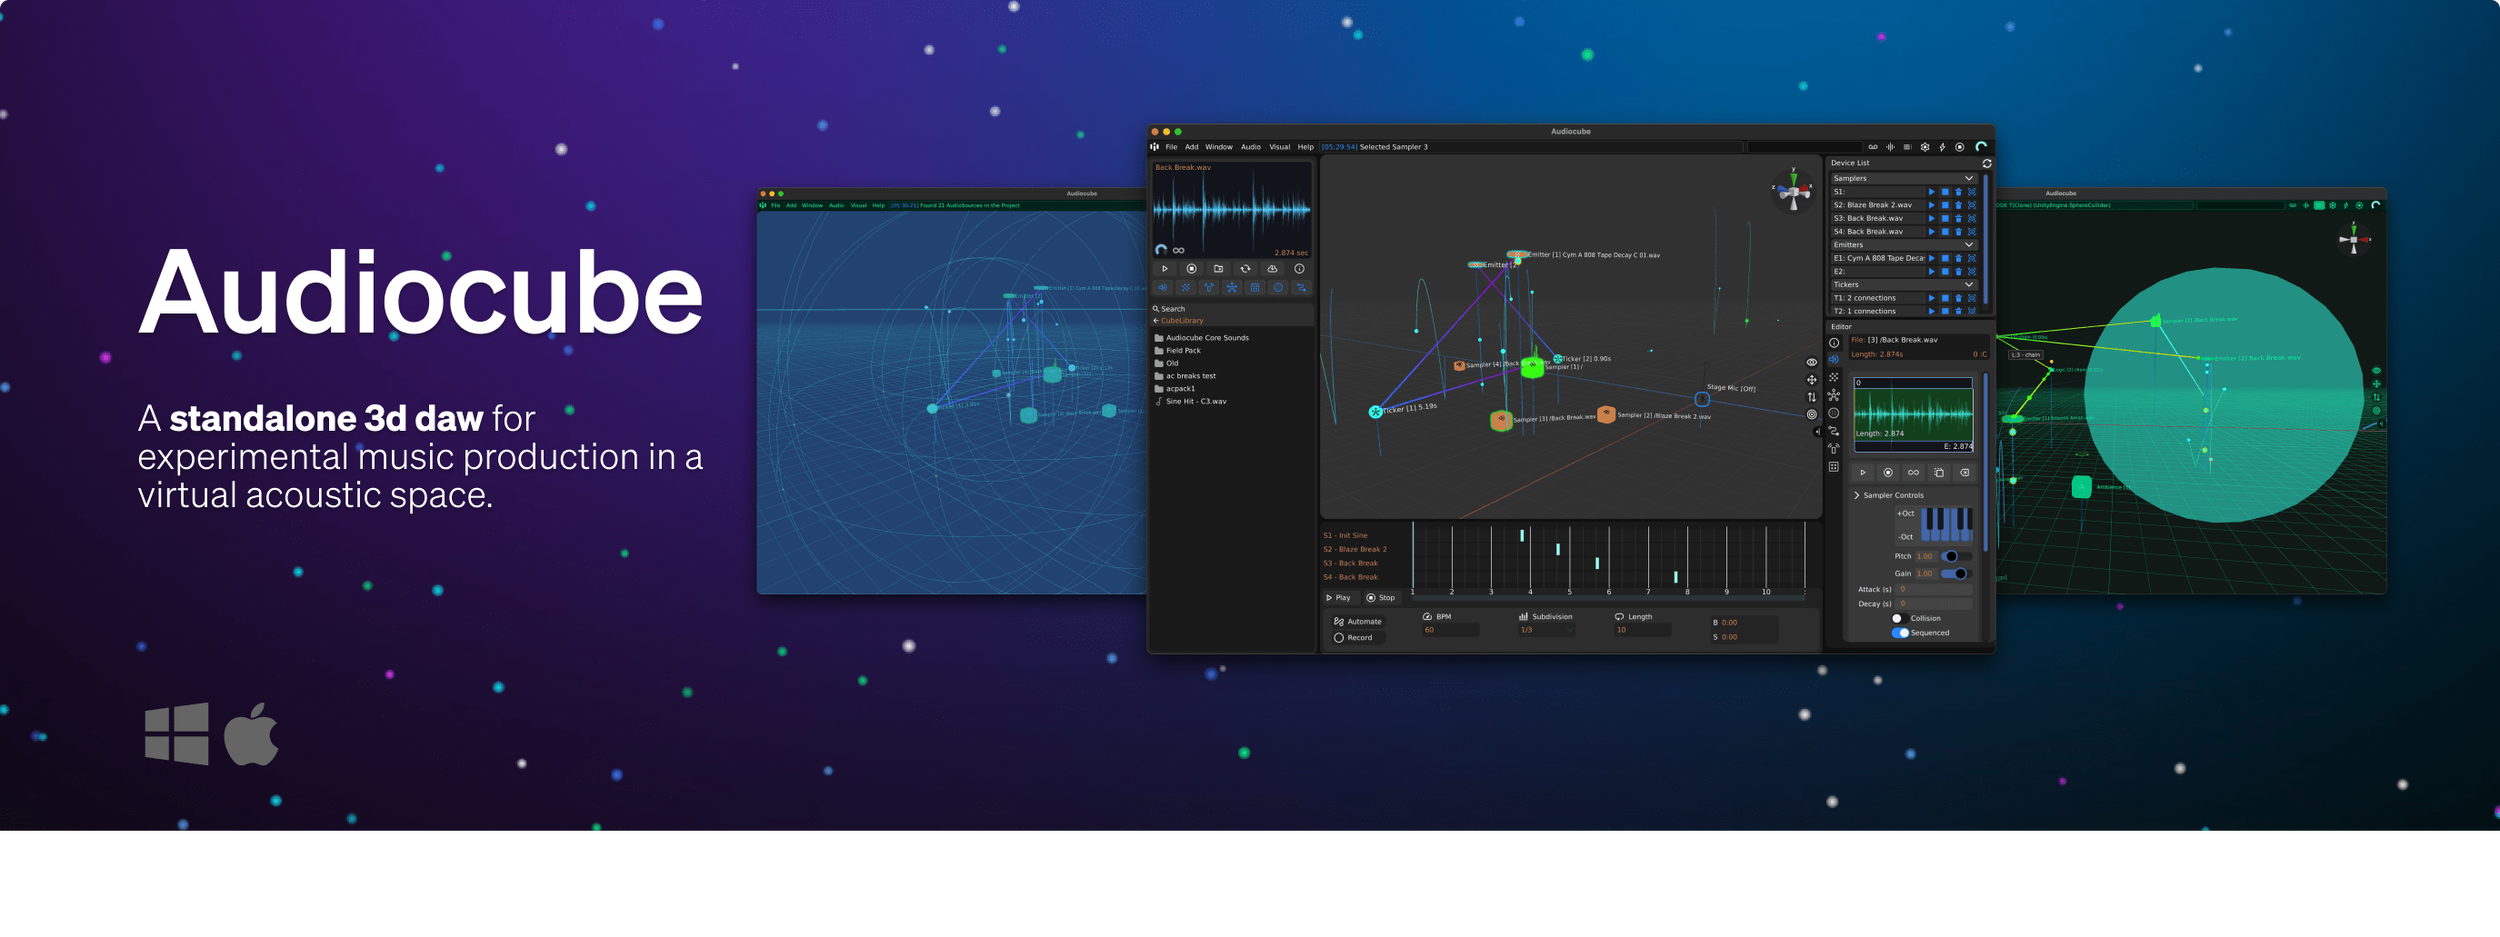Click the play icon for sampler S3: Back Break.wav
Viewport: 2500px width, 937px height.
pos(1932,218)
